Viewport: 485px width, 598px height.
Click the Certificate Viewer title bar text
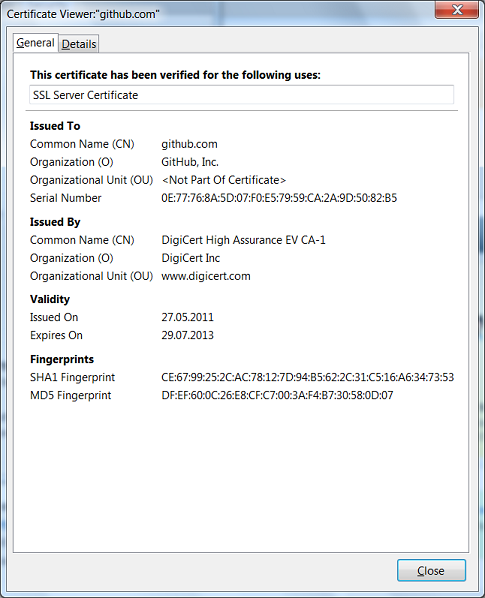point(83,14)
